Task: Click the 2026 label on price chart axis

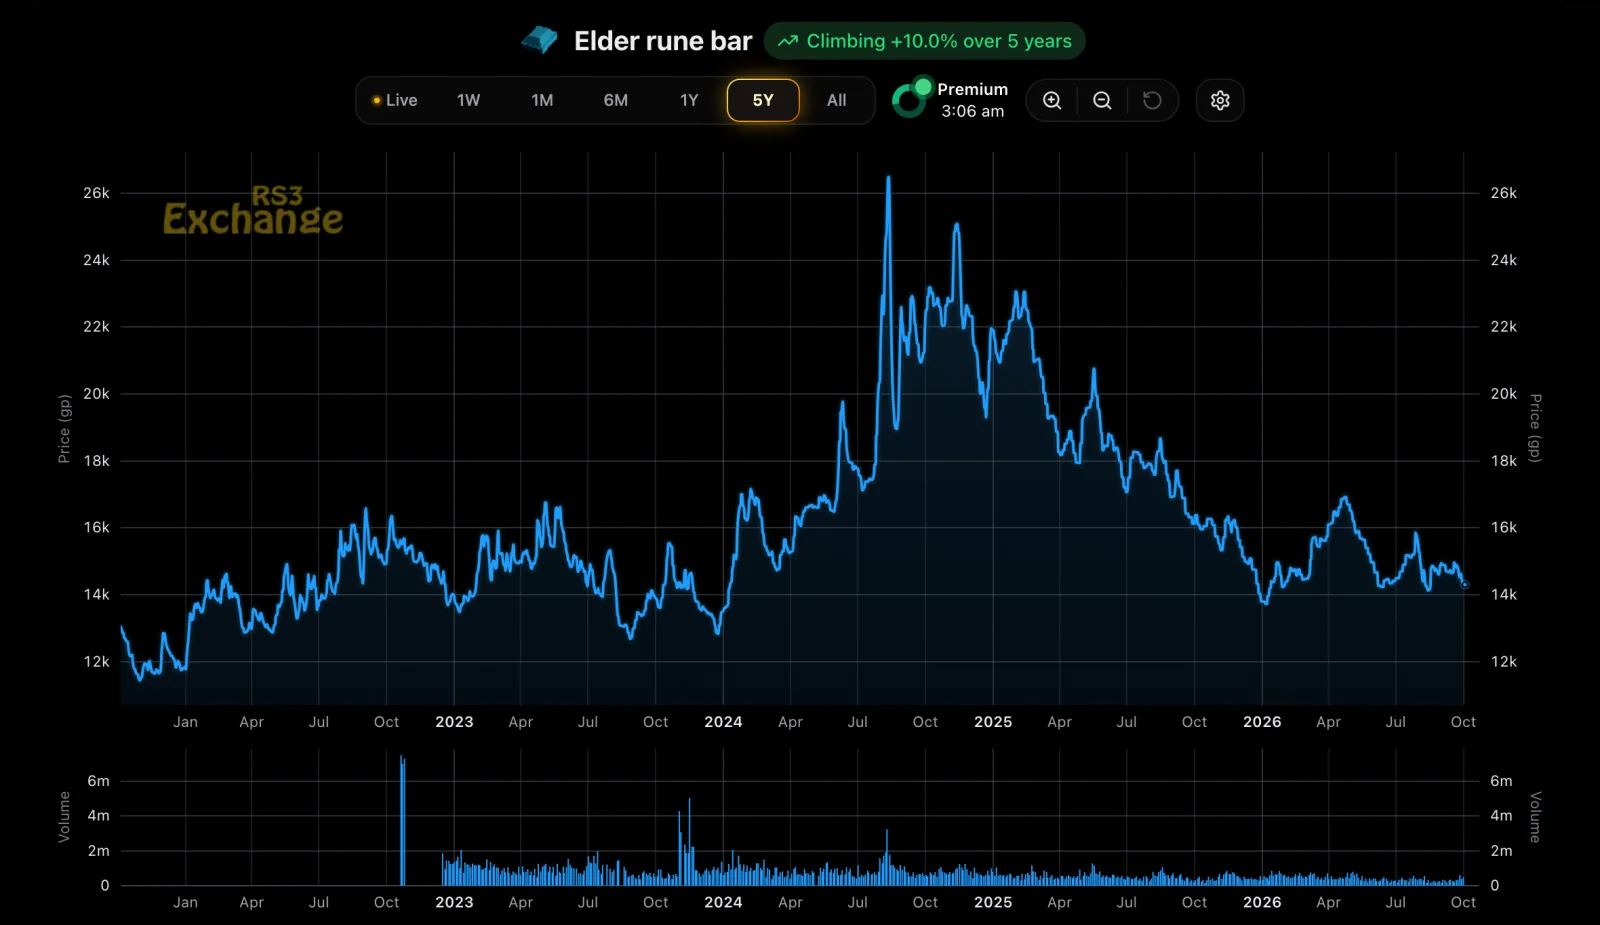Action: pyautogui.click(x=1262, y=722)
